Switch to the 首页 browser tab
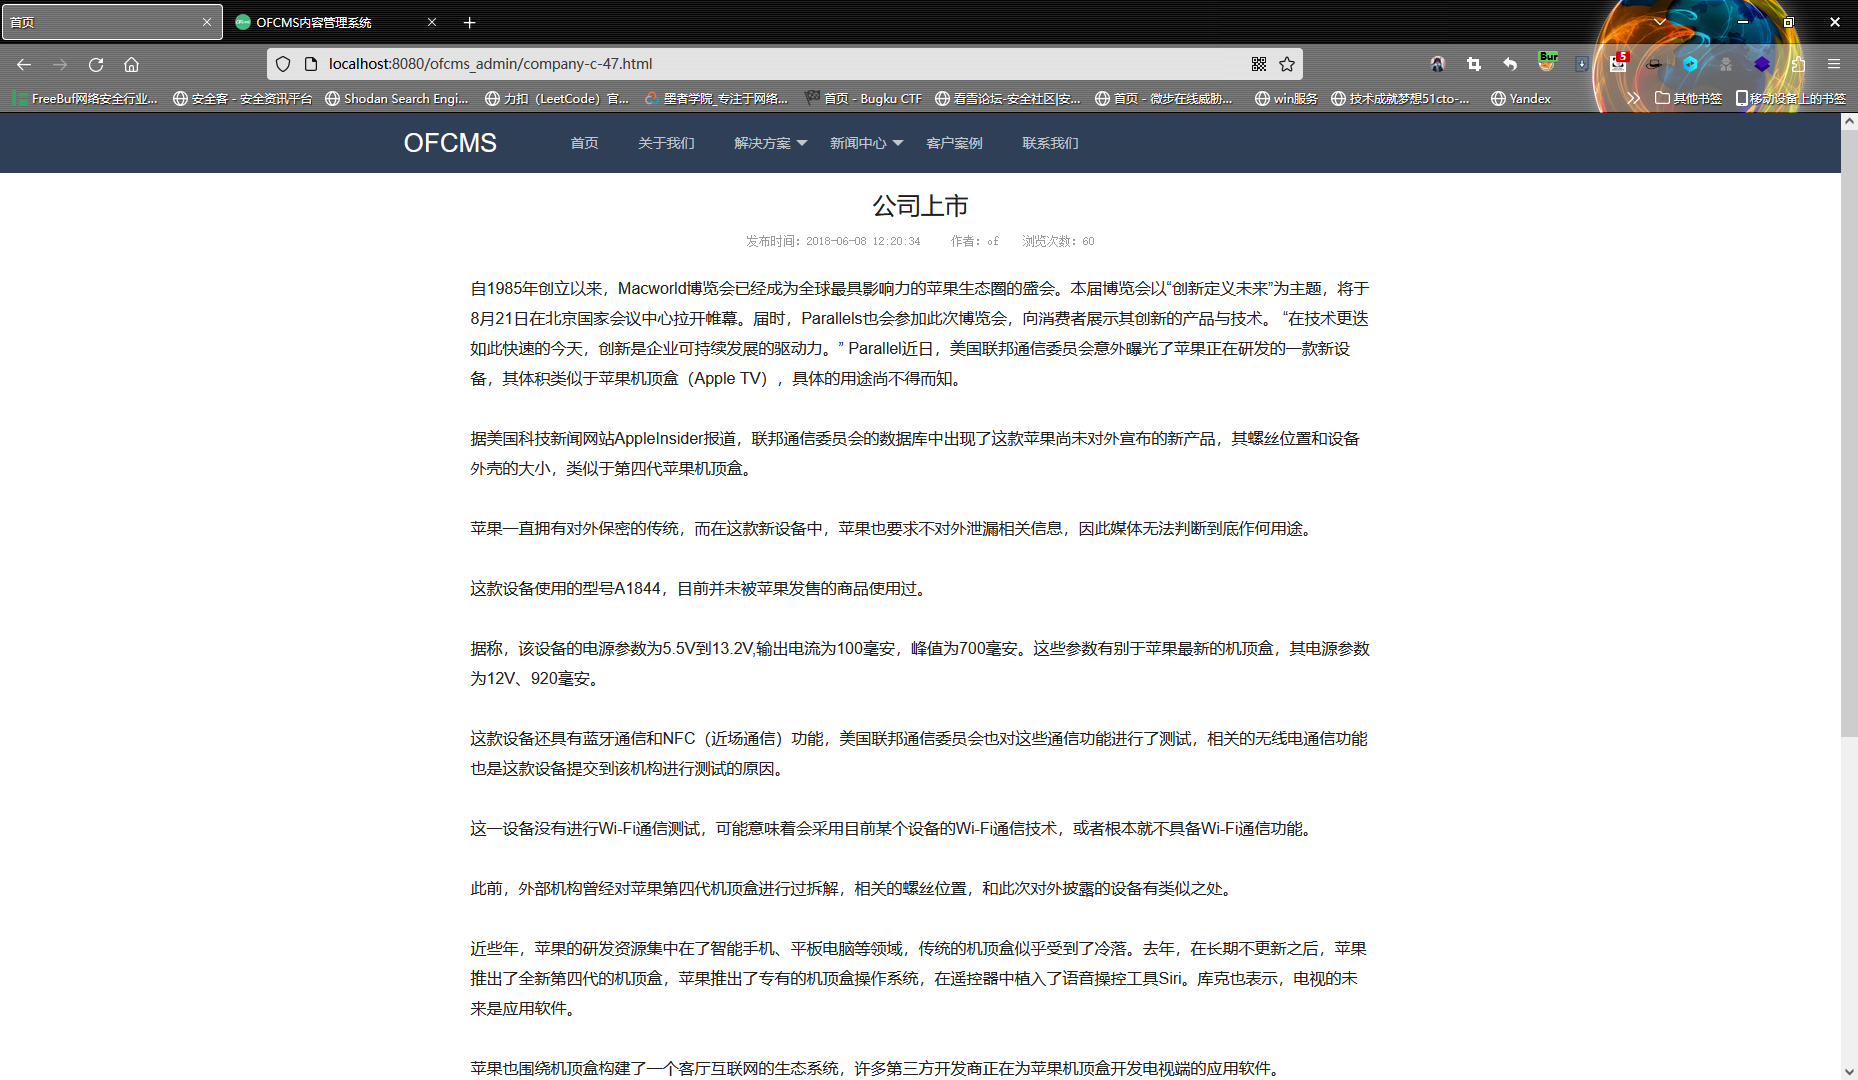This screenshot has height=1080, width=1858. click(x=100, y=21)
